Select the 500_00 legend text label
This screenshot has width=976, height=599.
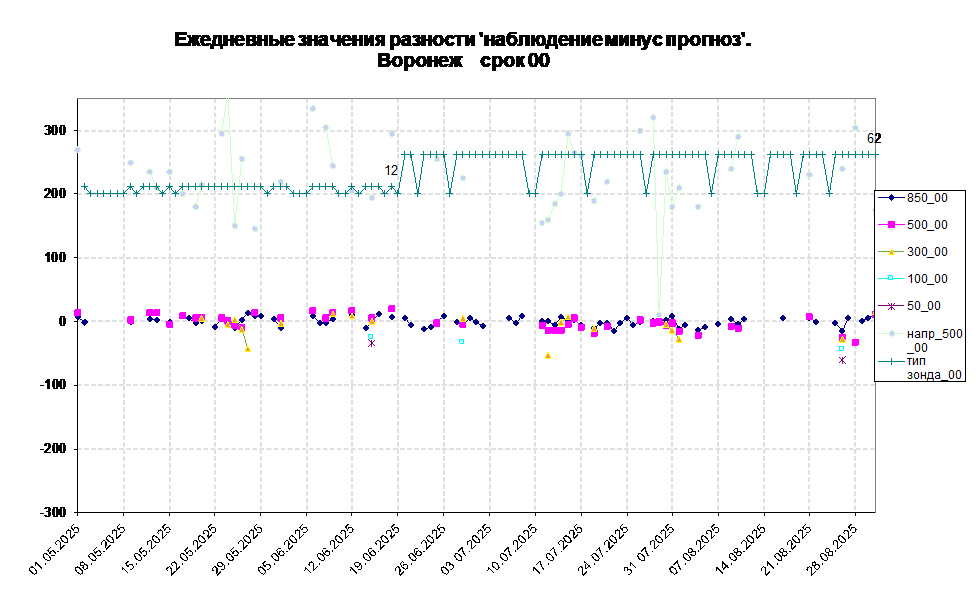click(x=927, y=225)
